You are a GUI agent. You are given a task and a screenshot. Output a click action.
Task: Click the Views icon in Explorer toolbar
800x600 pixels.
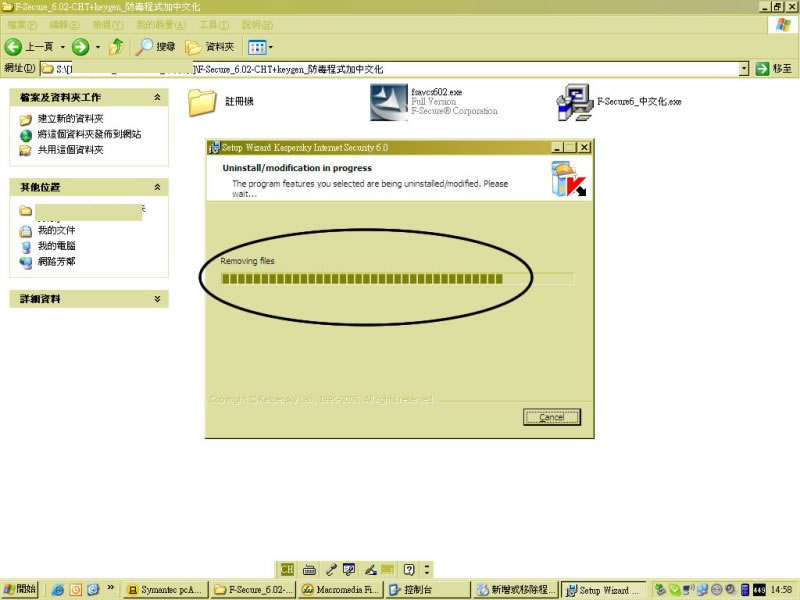pos(257,47)
